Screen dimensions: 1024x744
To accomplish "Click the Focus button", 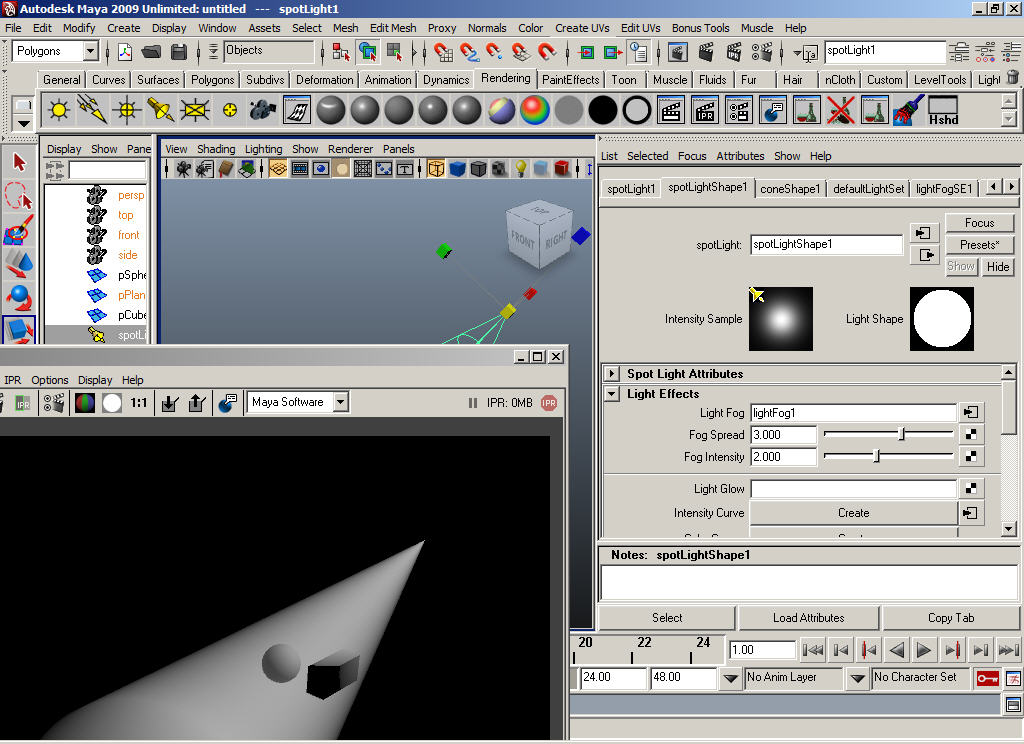I will (x=980, y=223).
